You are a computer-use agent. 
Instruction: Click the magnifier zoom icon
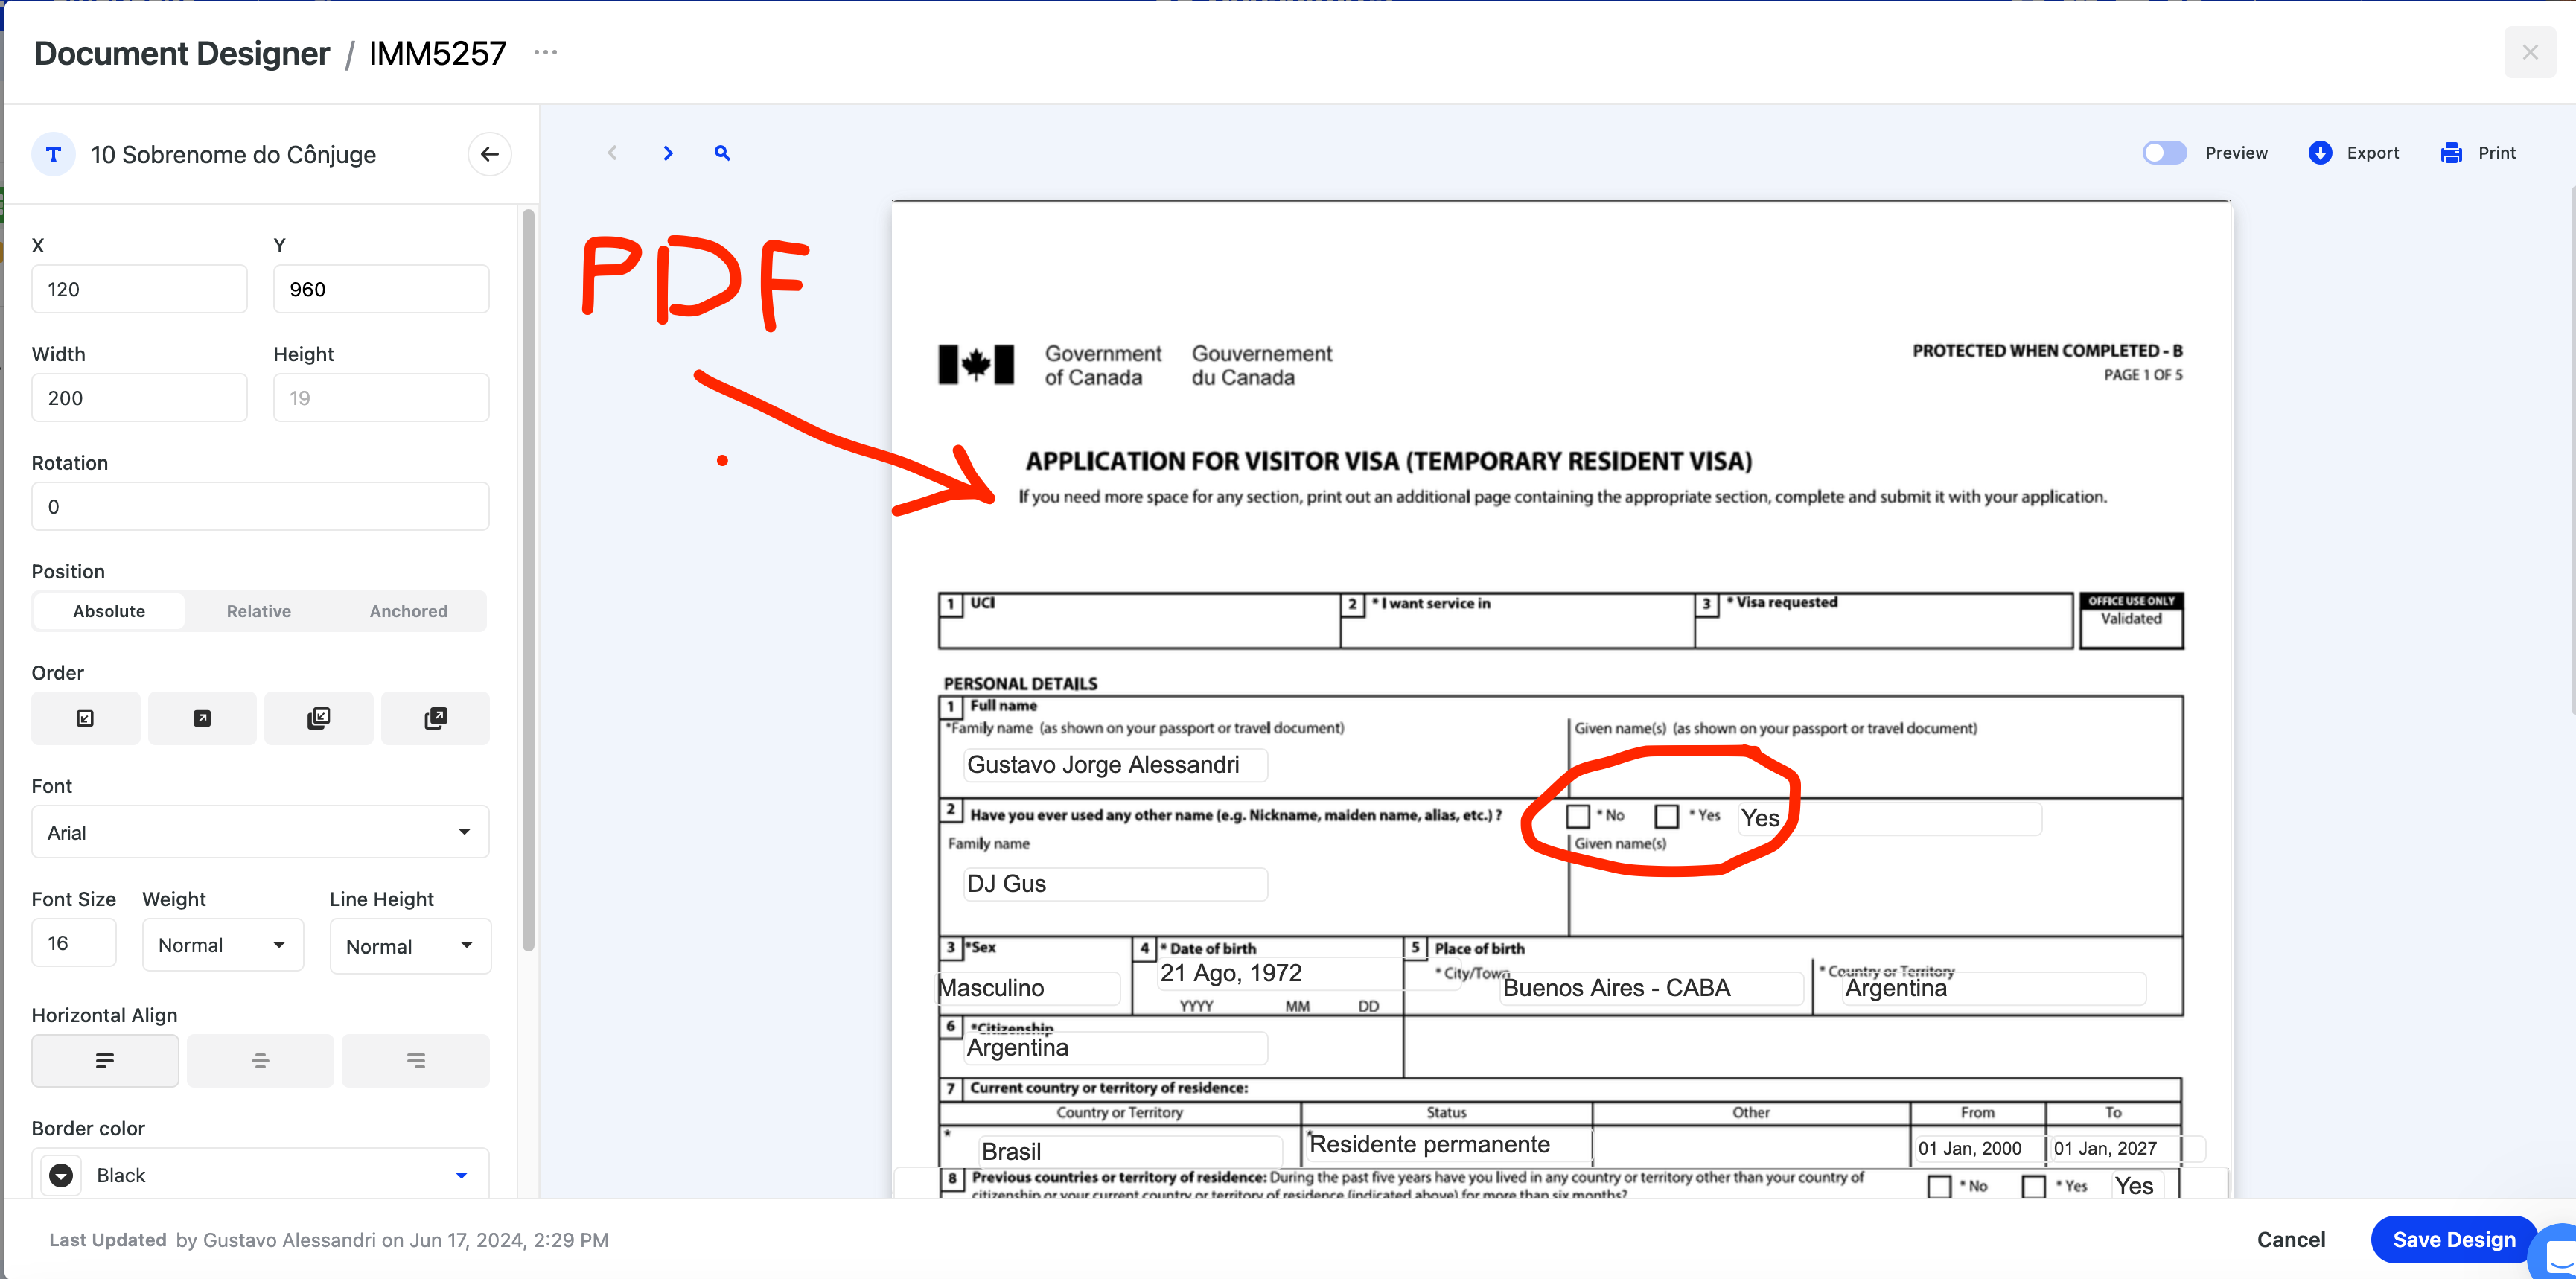[722, 153]
